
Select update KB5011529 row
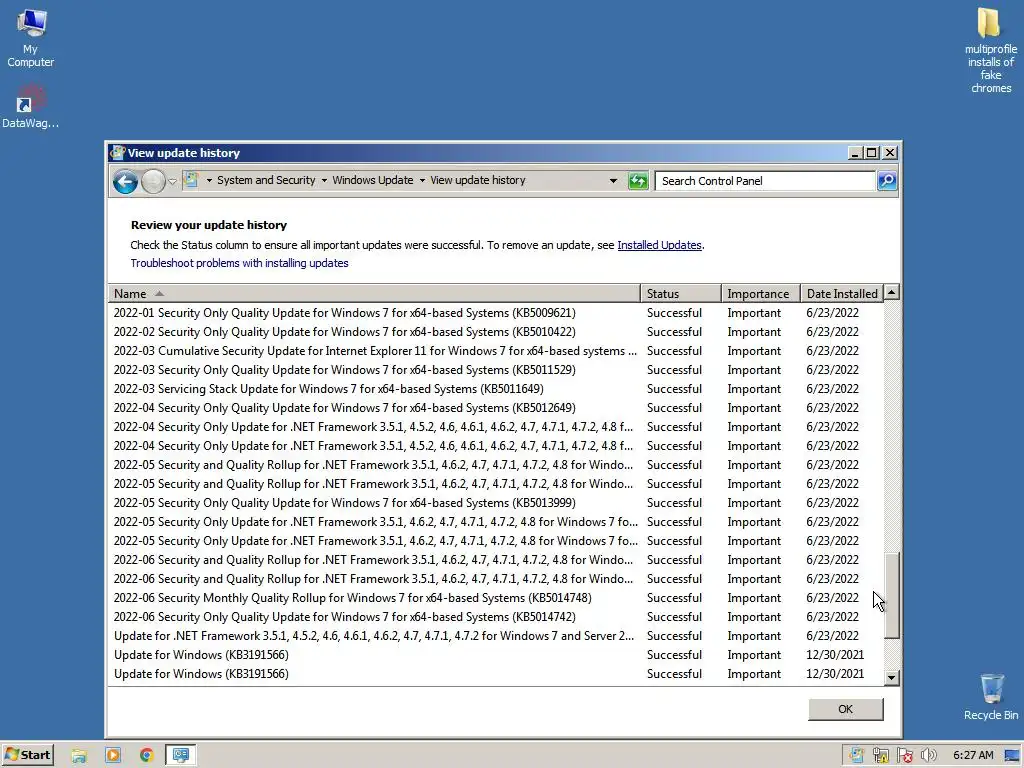coord(496,370)
